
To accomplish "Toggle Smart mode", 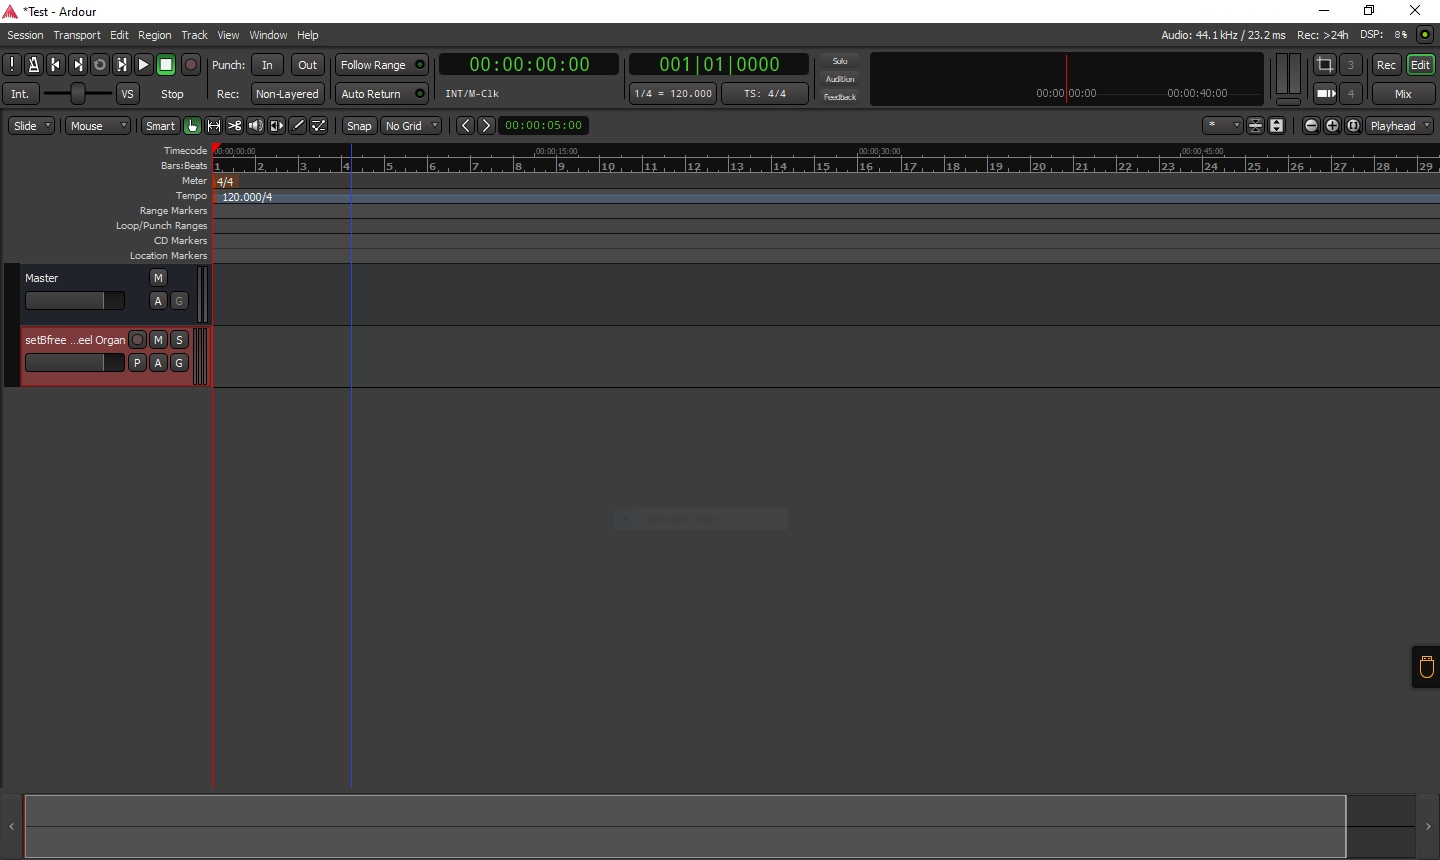I will [160, 126].
